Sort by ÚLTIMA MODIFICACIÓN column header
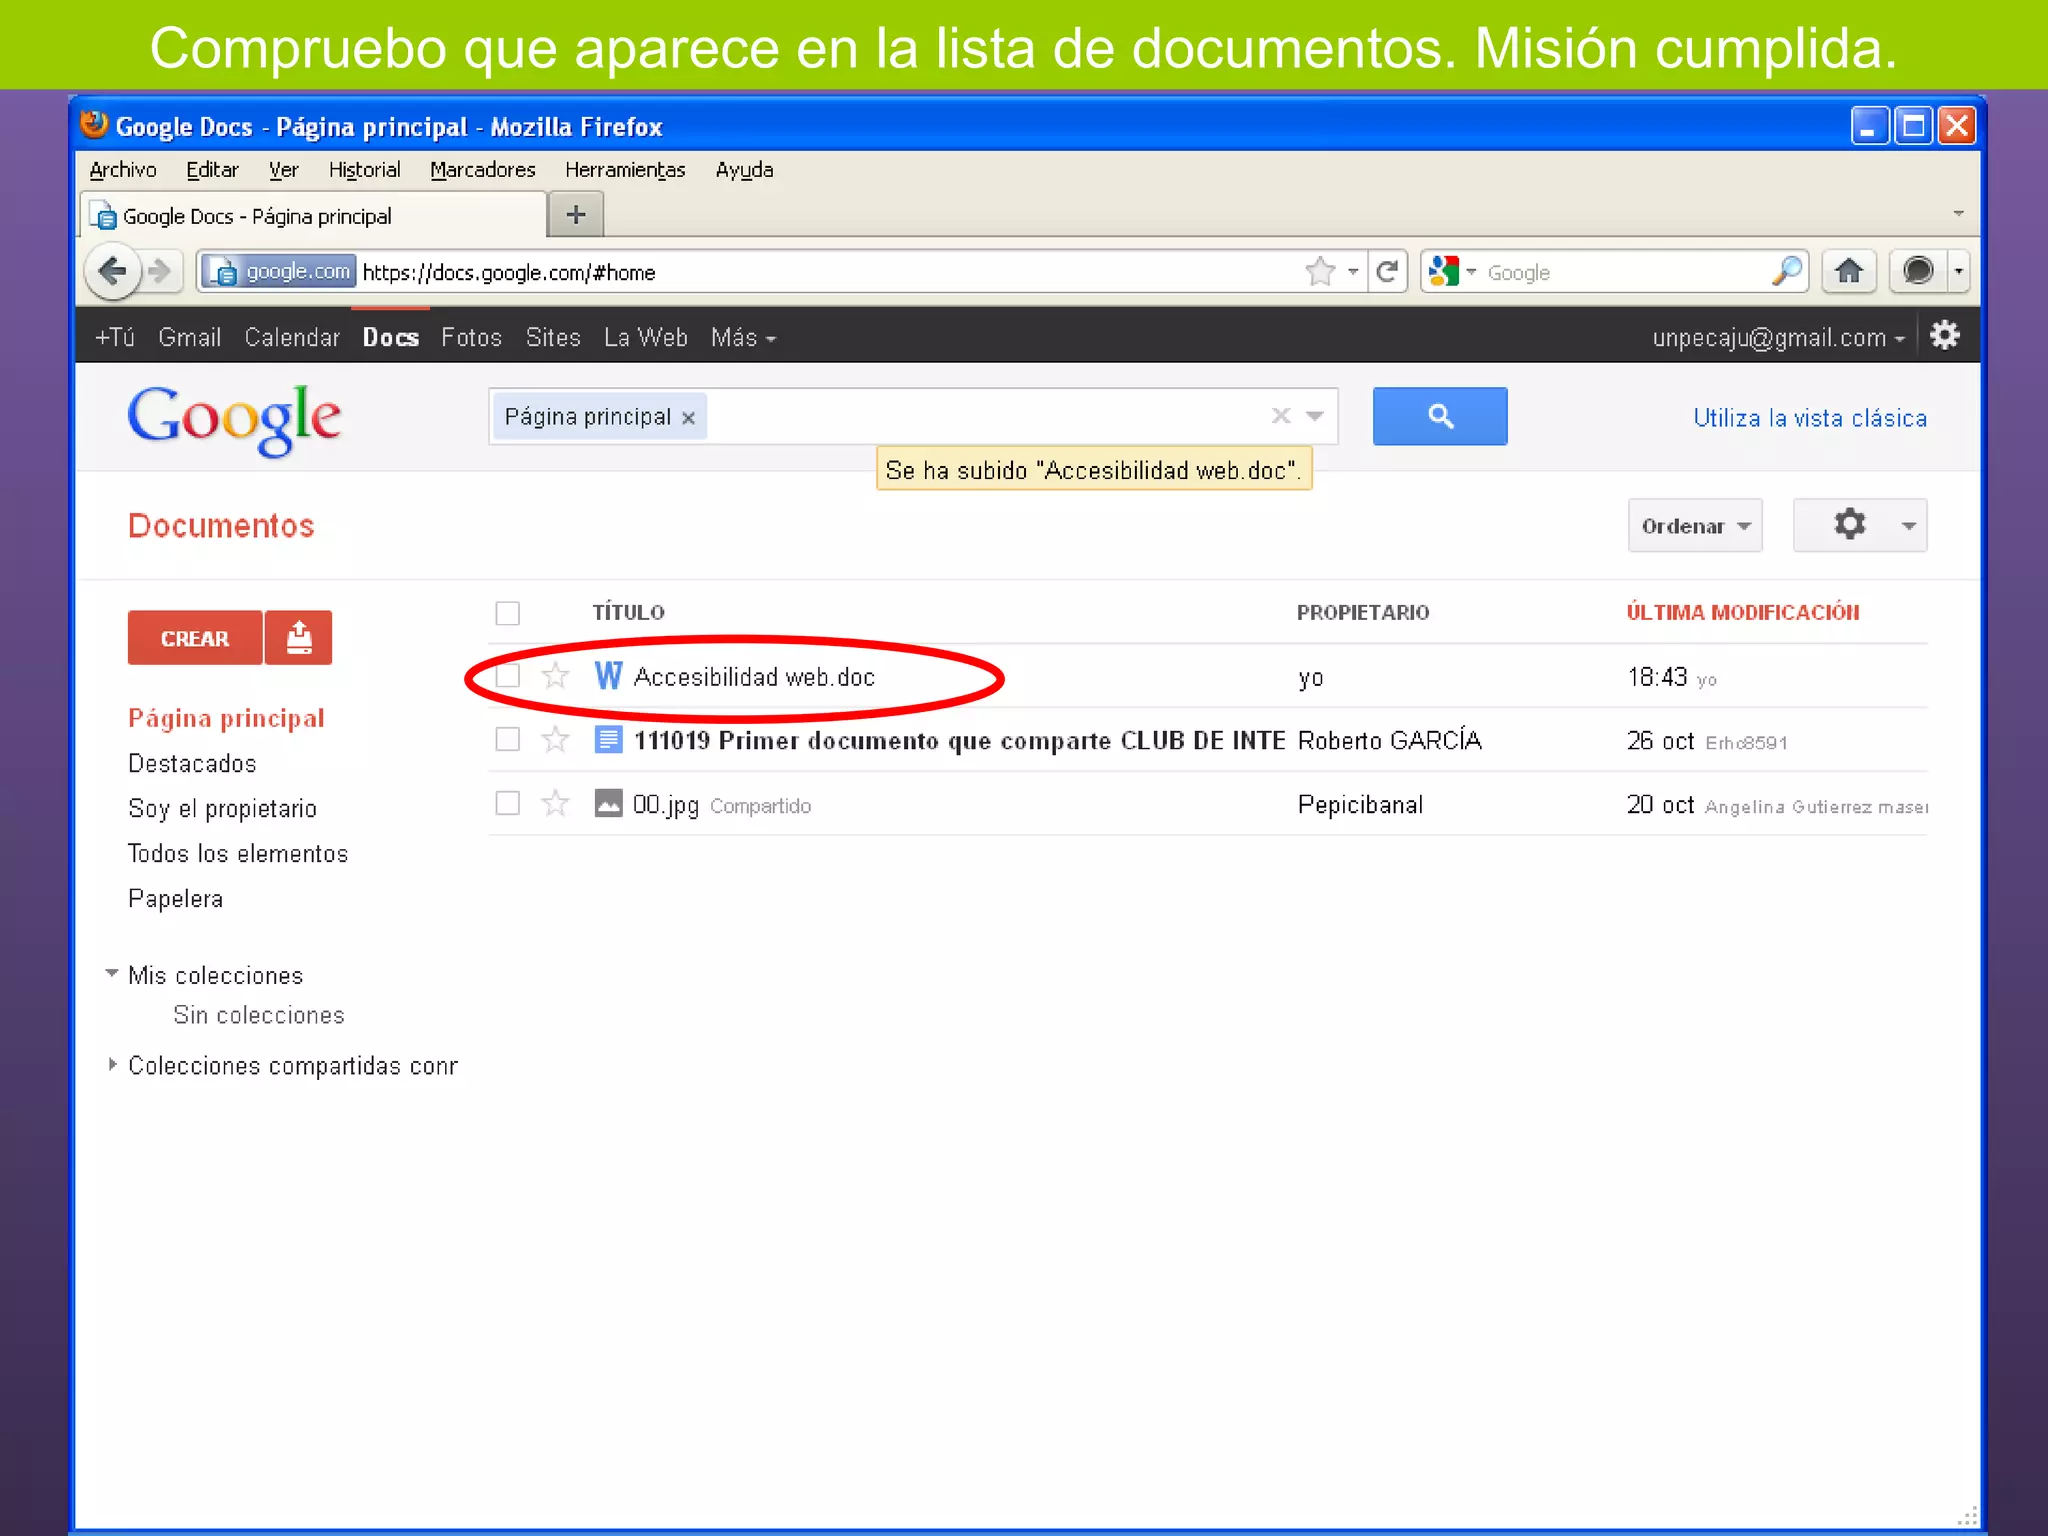 (x=1742, y=612)
